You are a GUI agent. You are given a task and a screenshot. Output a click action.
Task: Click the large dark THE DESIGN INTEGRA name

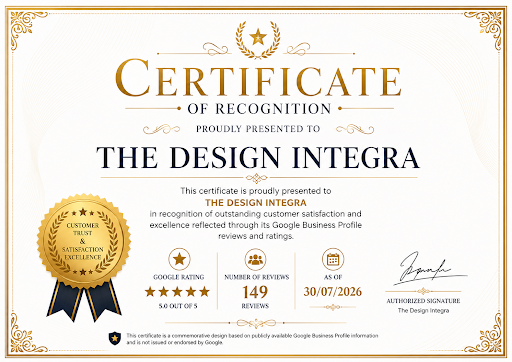pos(258,157)
